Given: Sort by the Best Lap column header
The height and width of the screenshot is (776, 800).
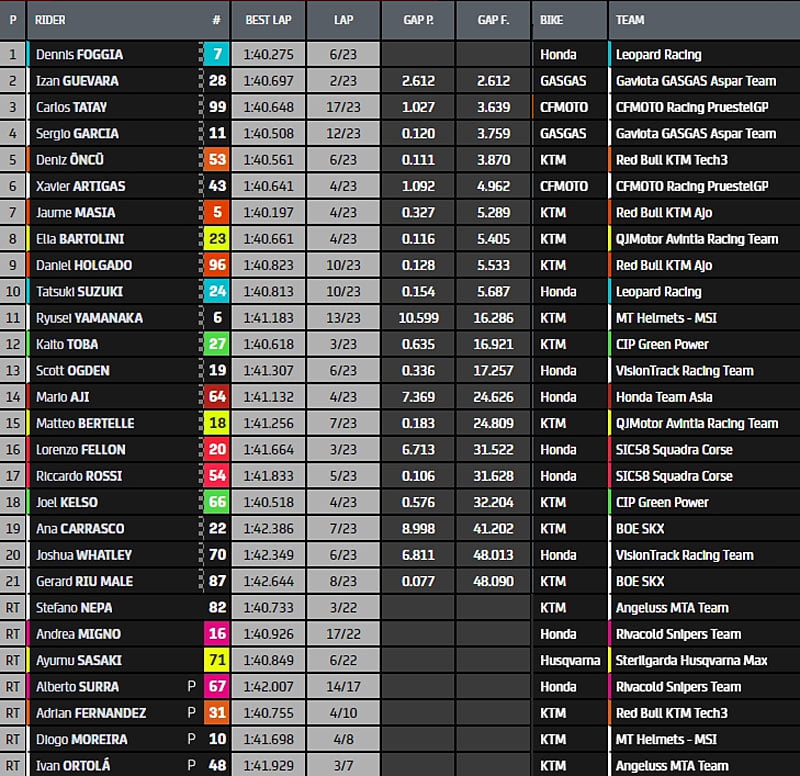Looking at the screenshot, I should pyautogui.click(x=267, y=20).
